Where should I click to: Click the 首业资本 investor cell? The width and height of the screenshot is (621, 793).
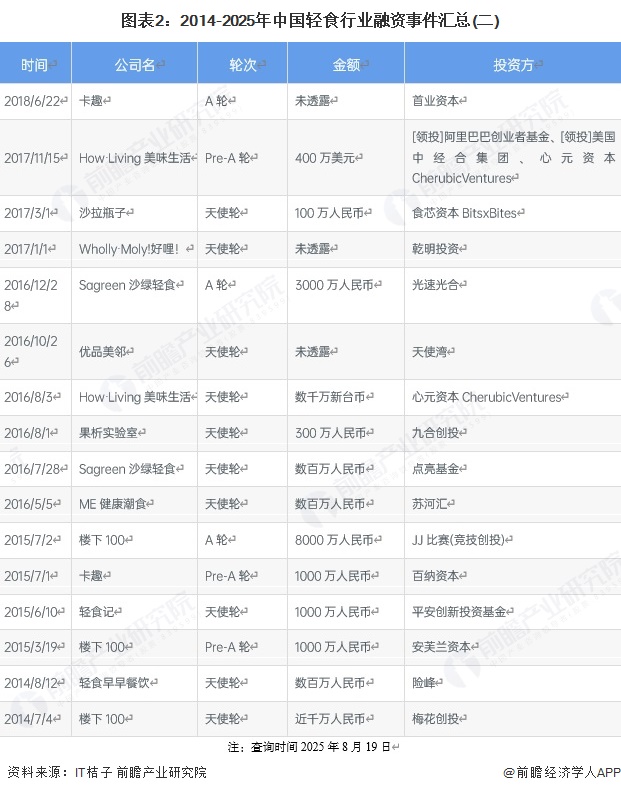tap(441, 101)
